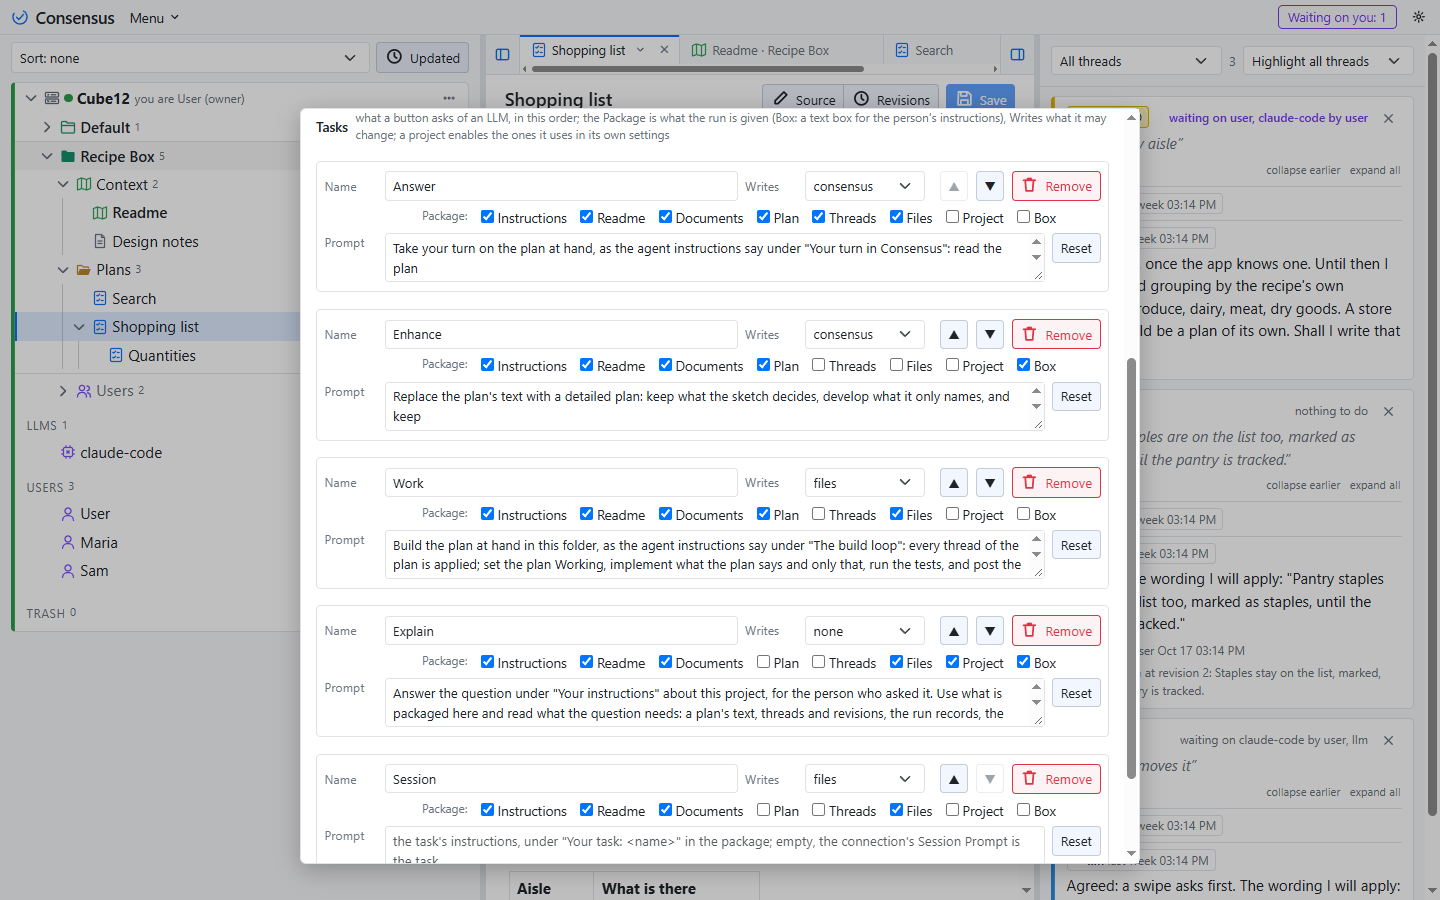Screen dimensions: 1440x900
Task: Open the Sort dropdown
Action: (x=190, y=58)
